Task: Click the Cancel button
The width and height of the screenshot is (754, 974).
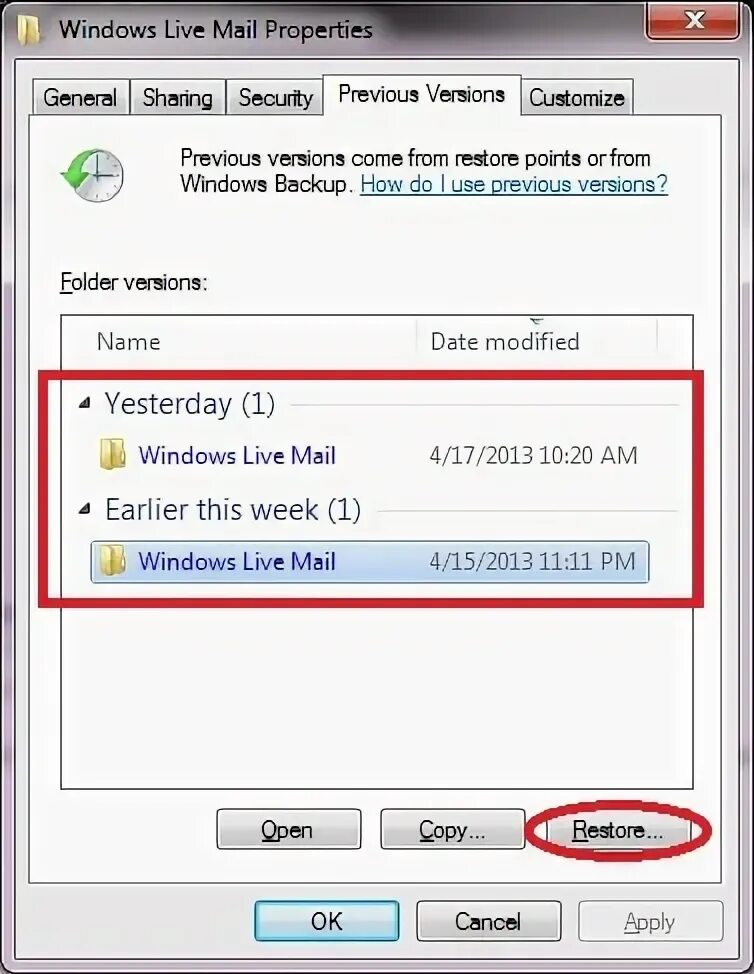Action: pyautogui.click(x=488, y=921)
